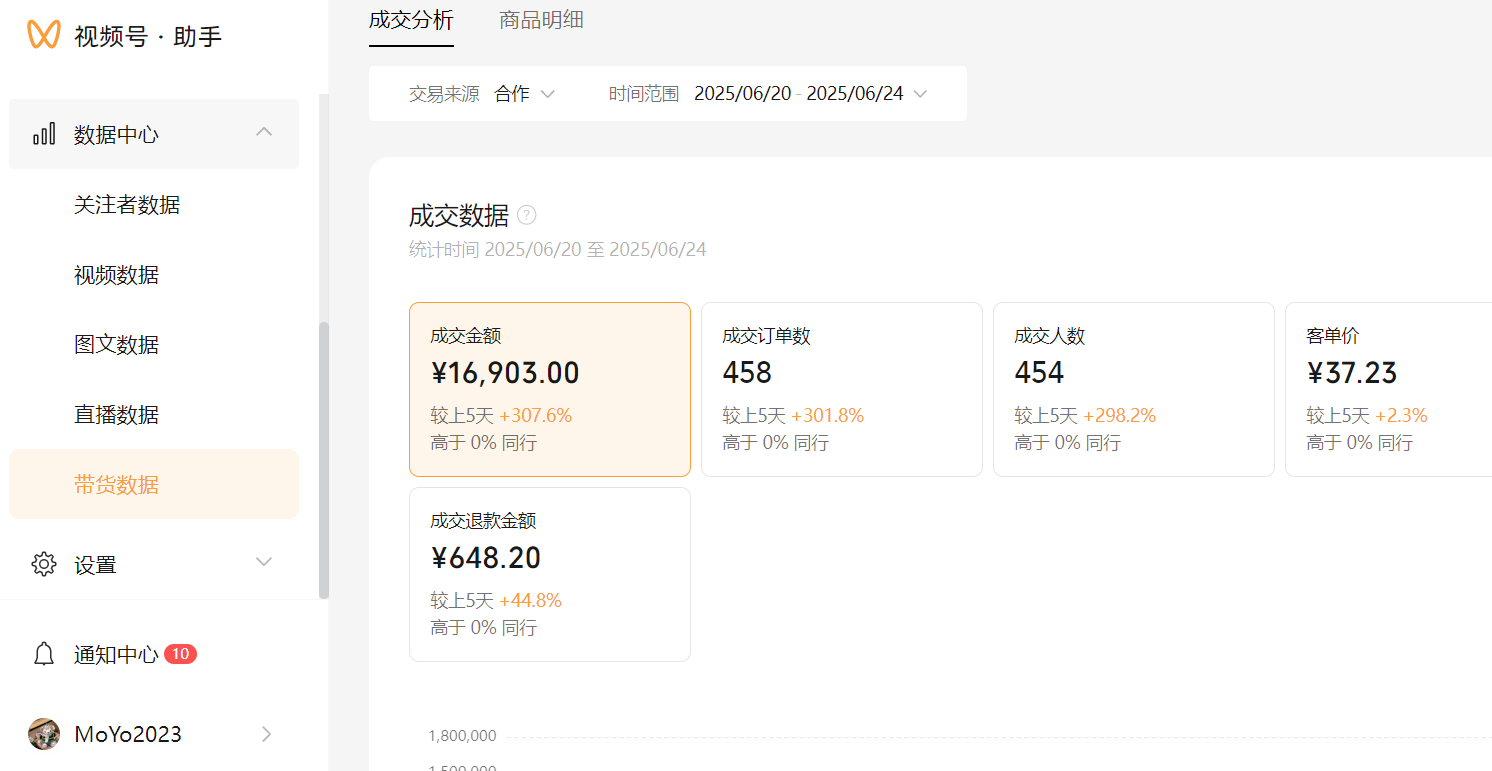Click the red 10 notification badge

180,654
